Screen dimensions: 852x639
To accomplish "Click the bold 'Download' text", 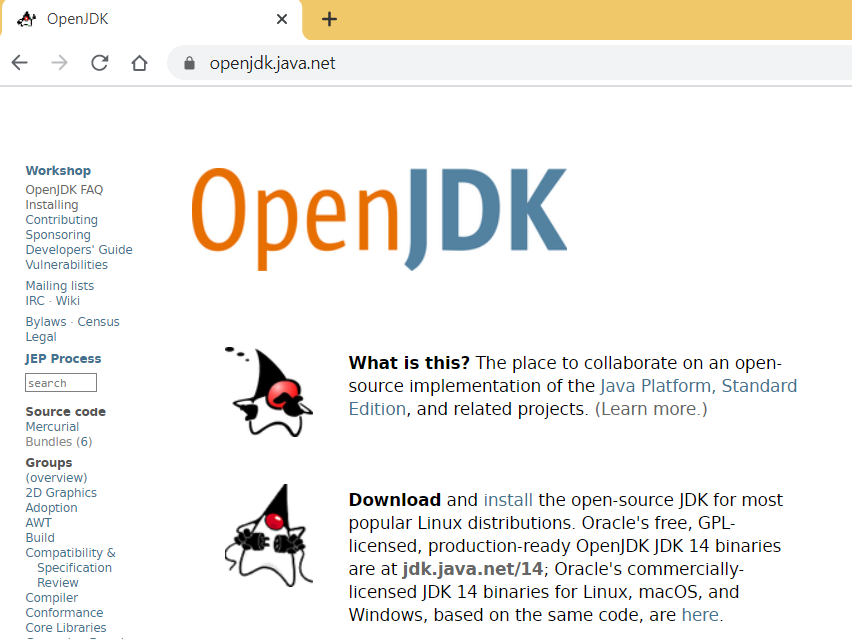I will pos(394,499).
